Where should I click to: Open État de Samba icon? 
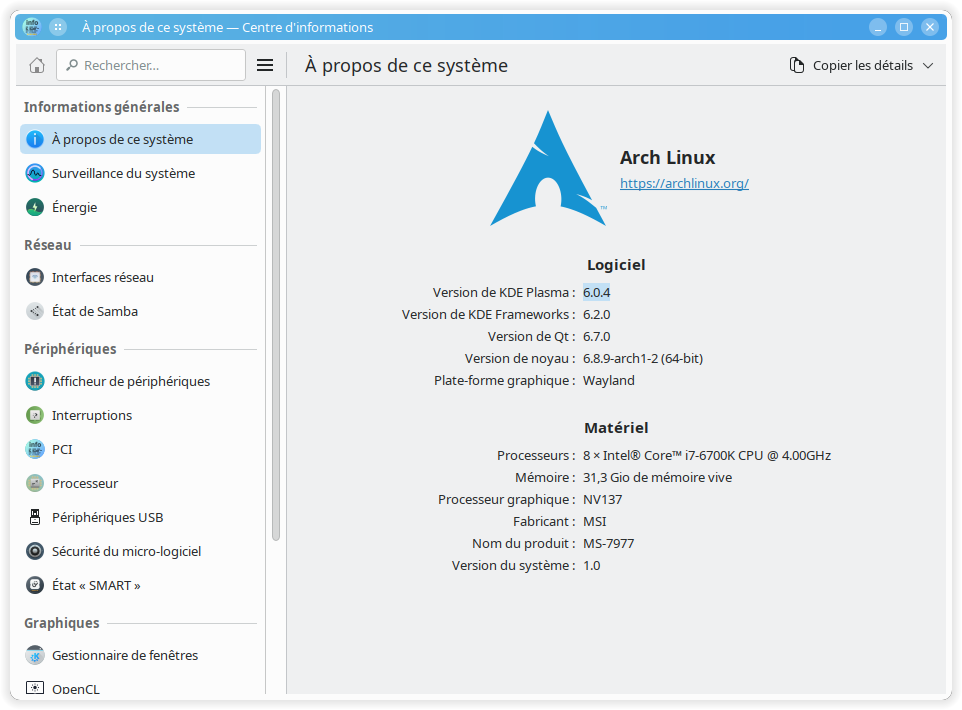click(x=35, y=311)
